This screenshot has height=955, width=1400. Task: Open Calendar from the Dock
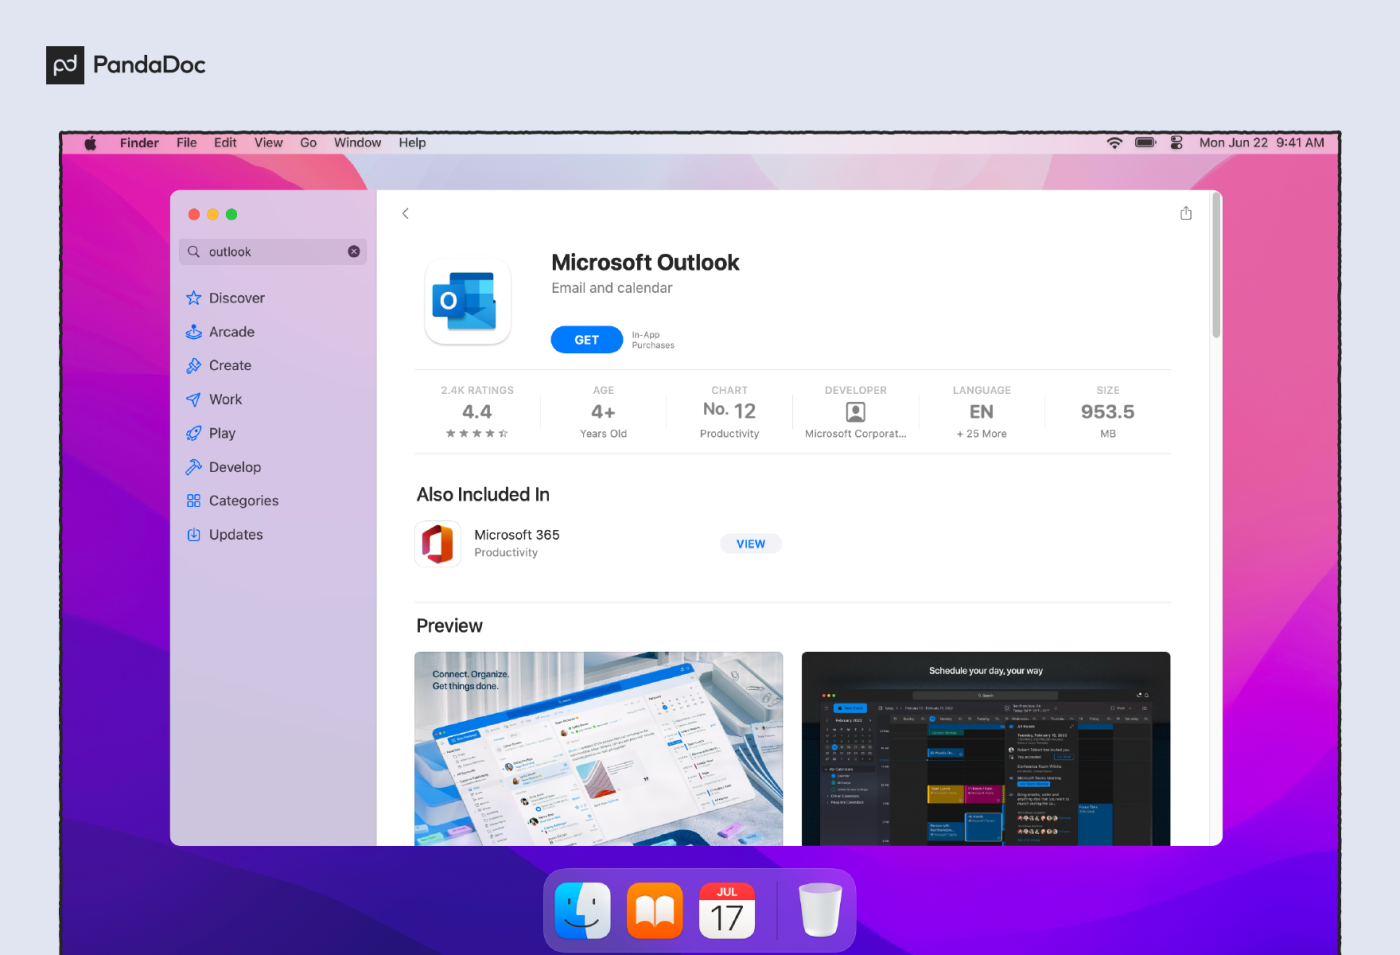pyautogui.click(x=727, y=910)
